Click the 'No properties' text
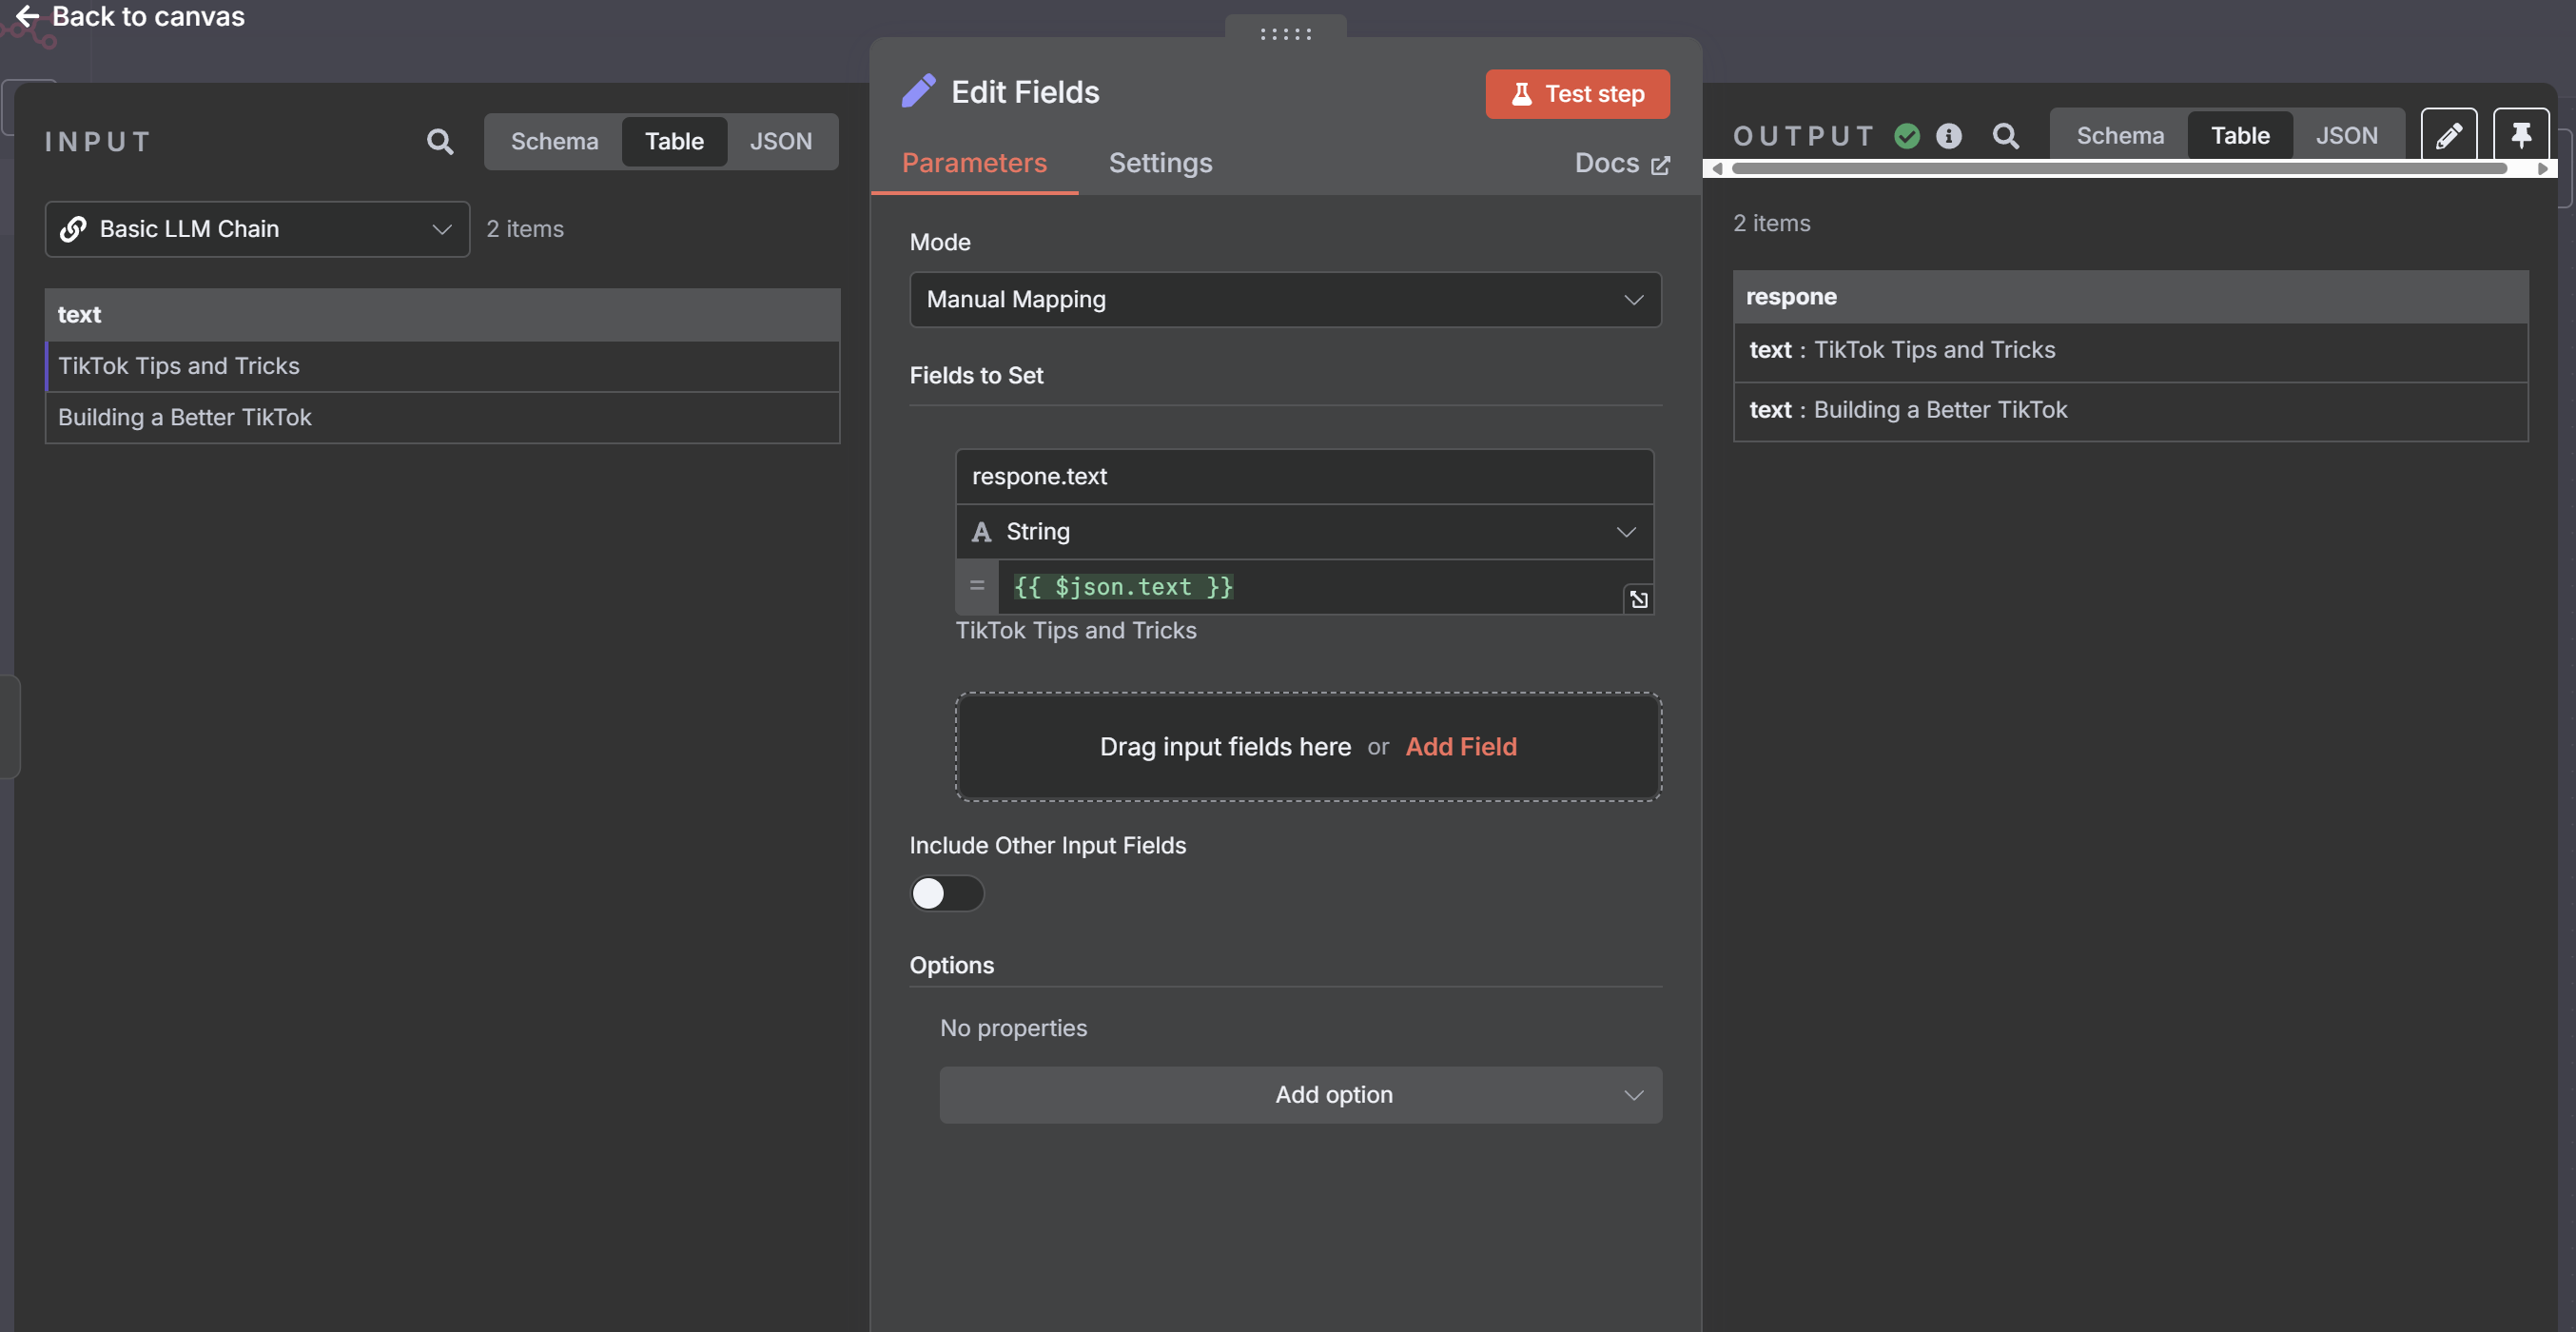 coord(1013,1028)
